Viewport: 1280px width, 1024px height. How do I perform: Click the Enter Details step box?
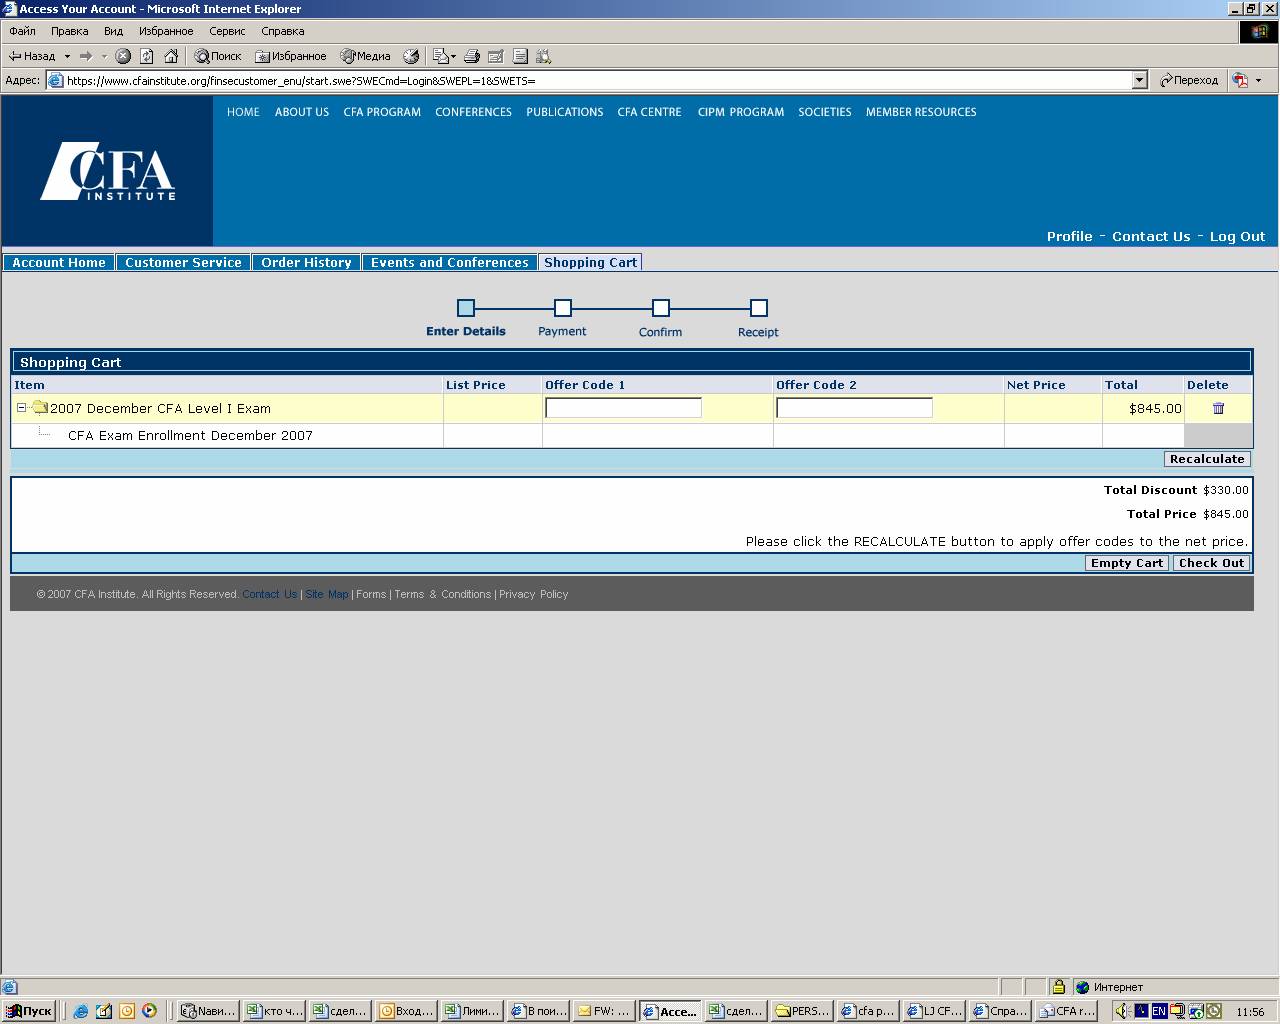pos(466,308)
